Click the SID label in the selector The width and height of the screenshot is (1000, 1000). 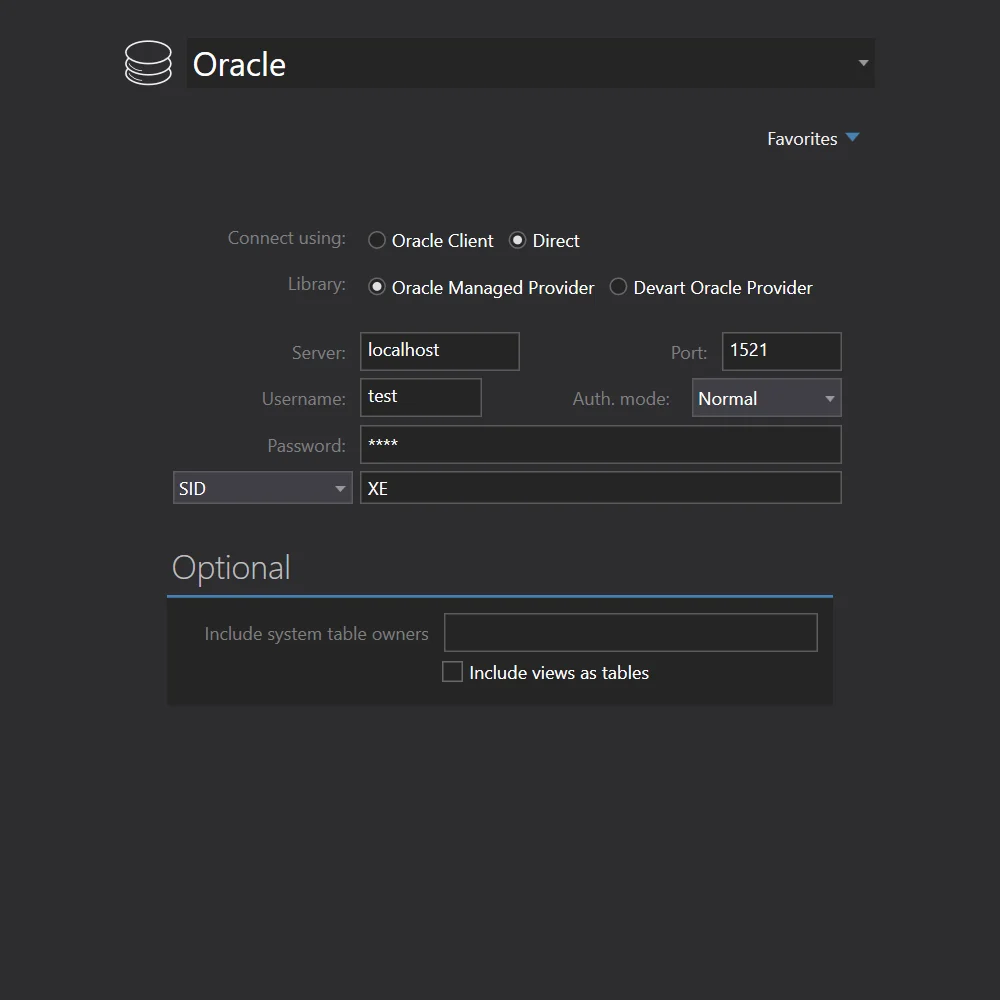tap(193, 487)
